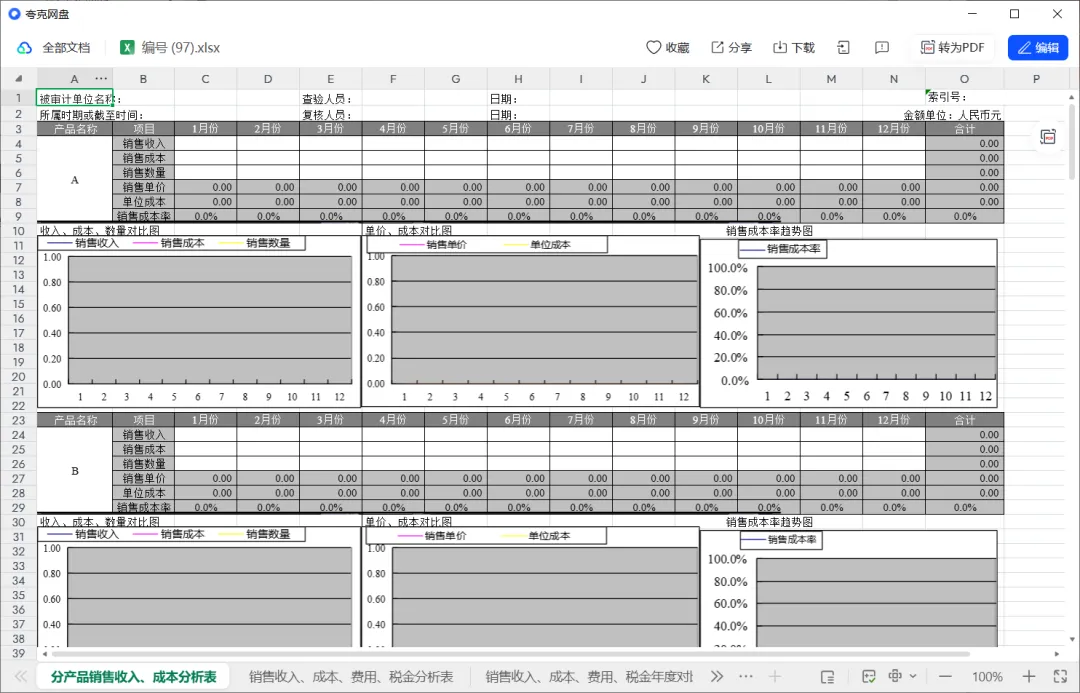Screen dimensions: 1080x693
Task: Zoom out with the minus icon
Action: pyautogui.click(x=945, y=676)
